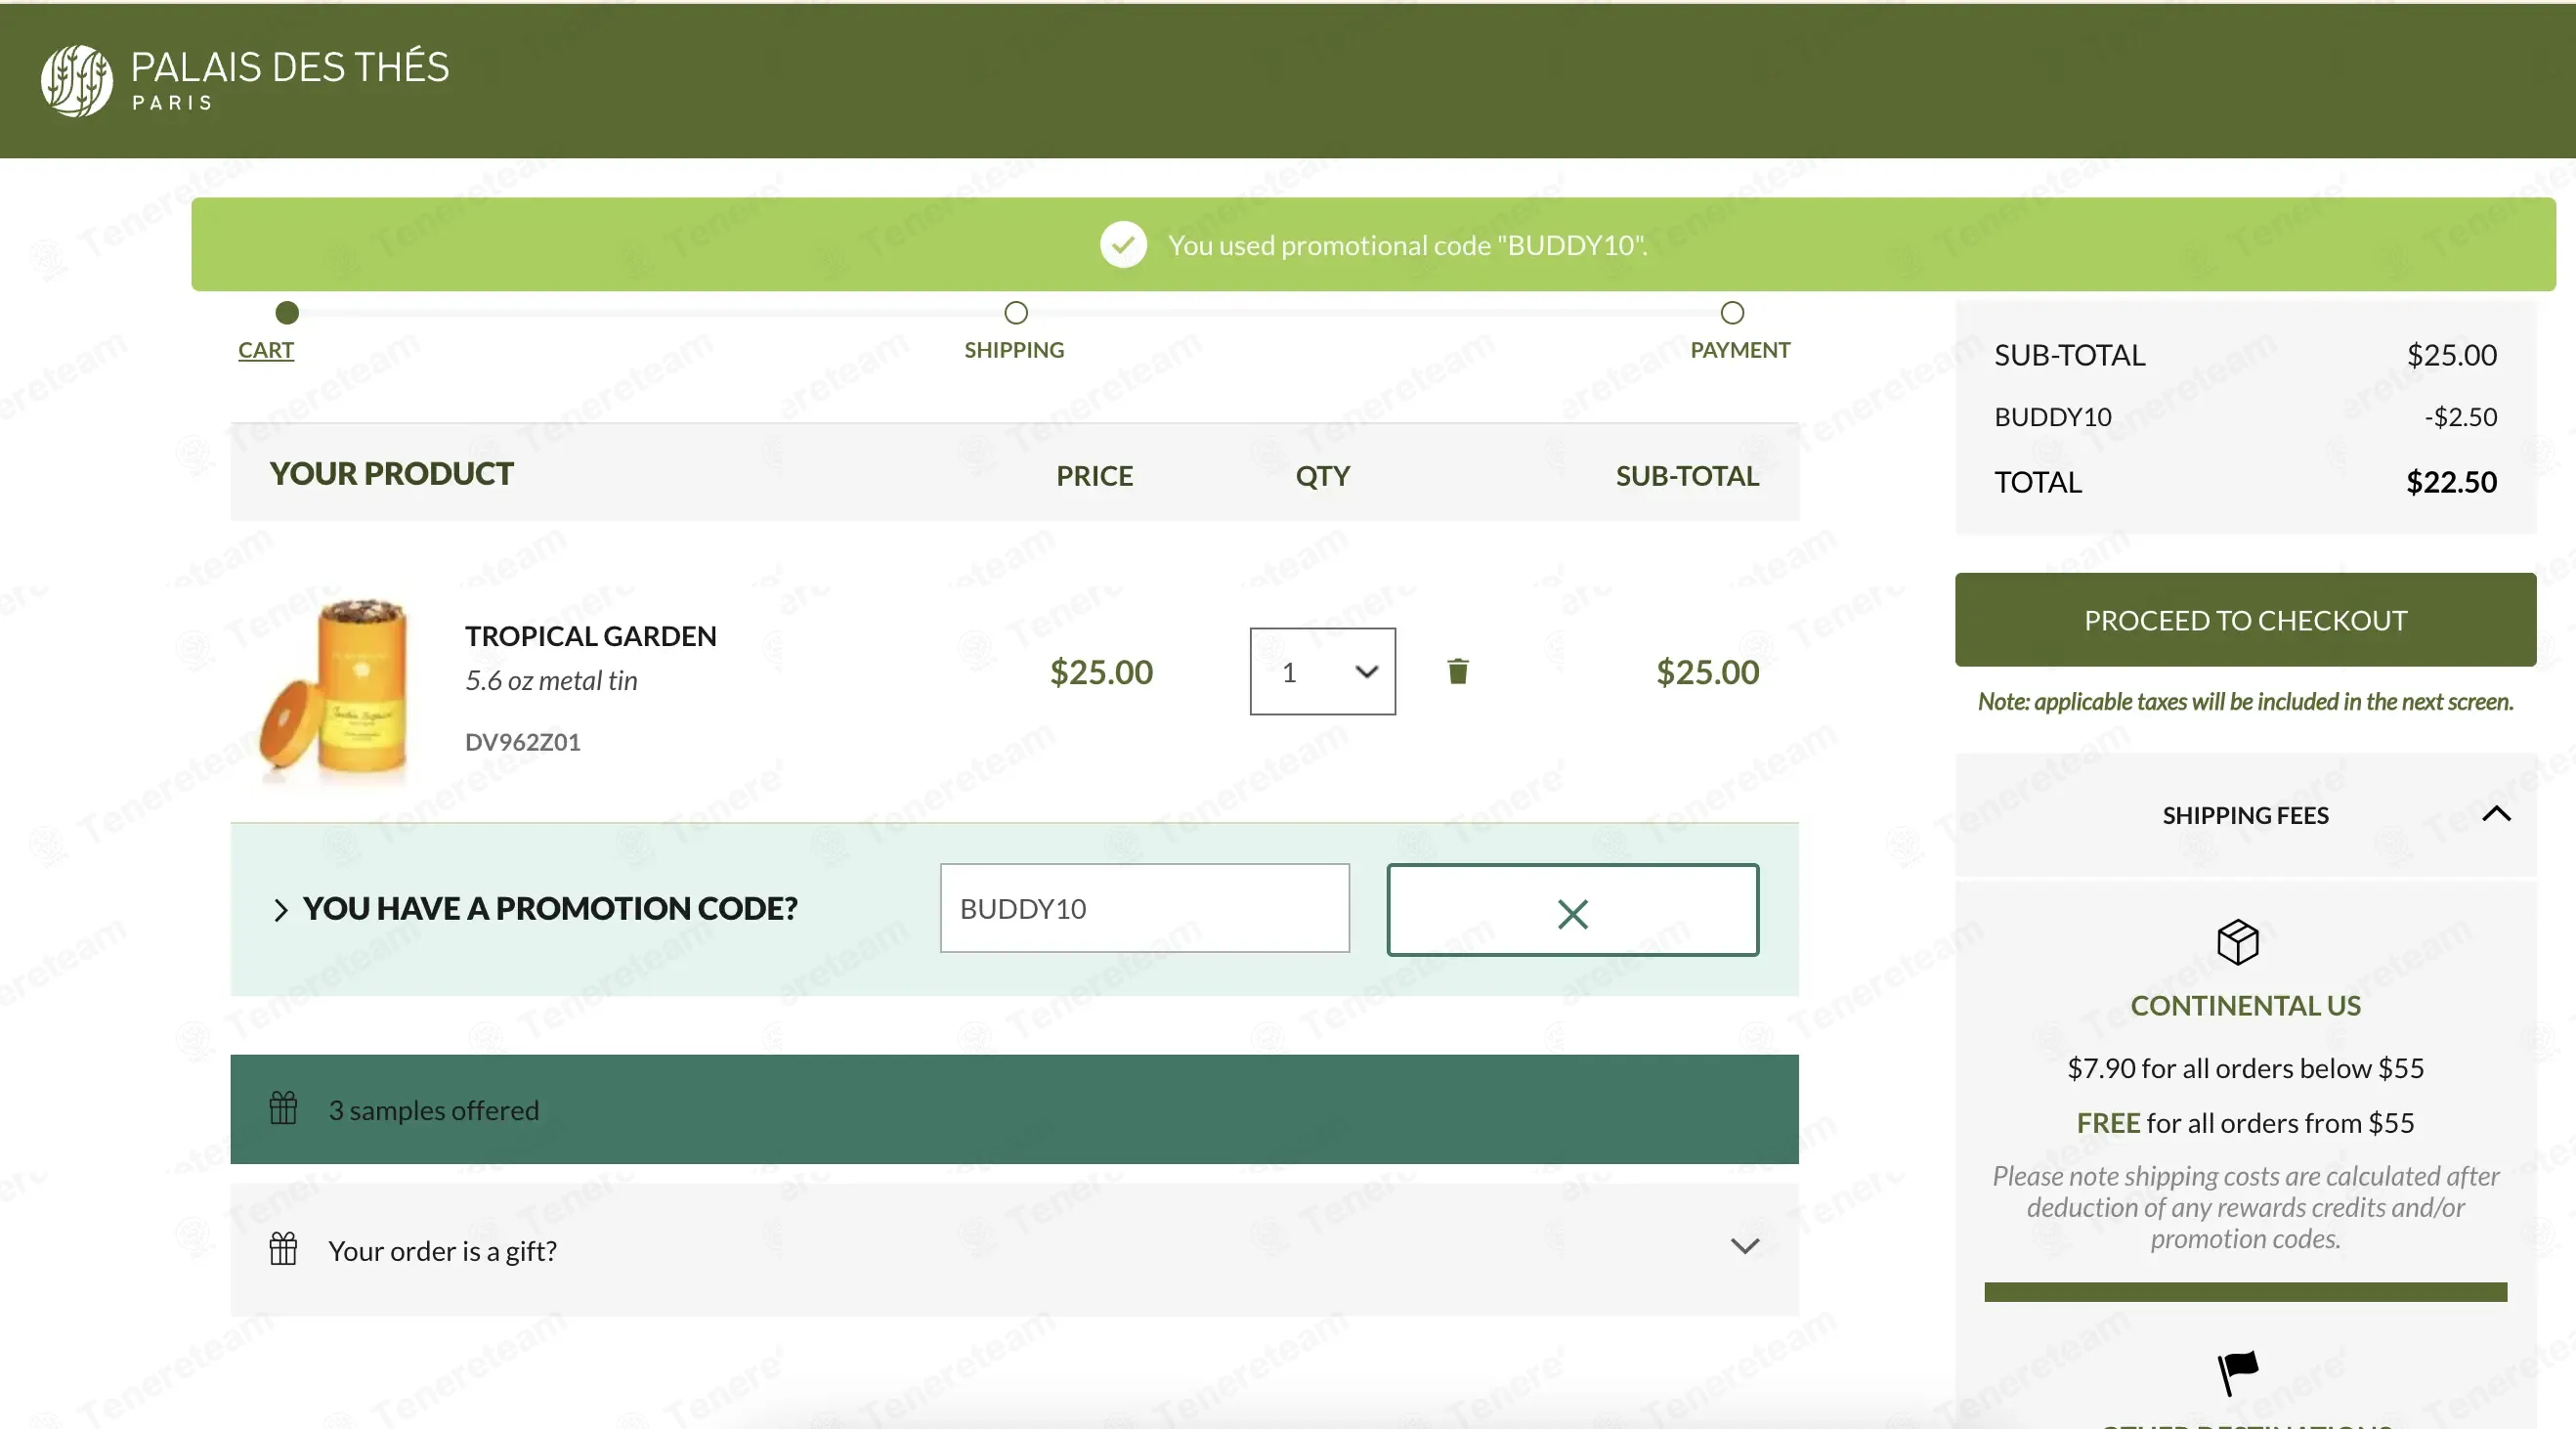This screenshot has width=2576, height=1429.
Task: Go to the SHIPPING step label
Action: [1014, 350]
